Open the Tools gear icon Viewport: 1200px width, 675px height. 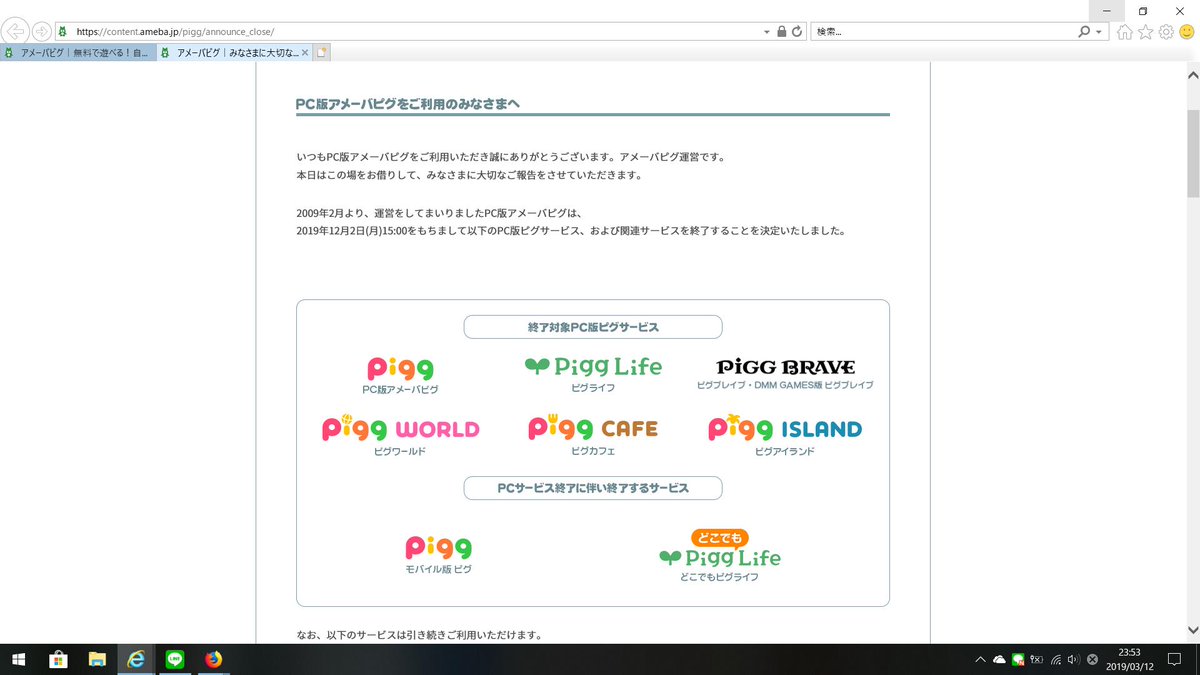[1166, 32]
